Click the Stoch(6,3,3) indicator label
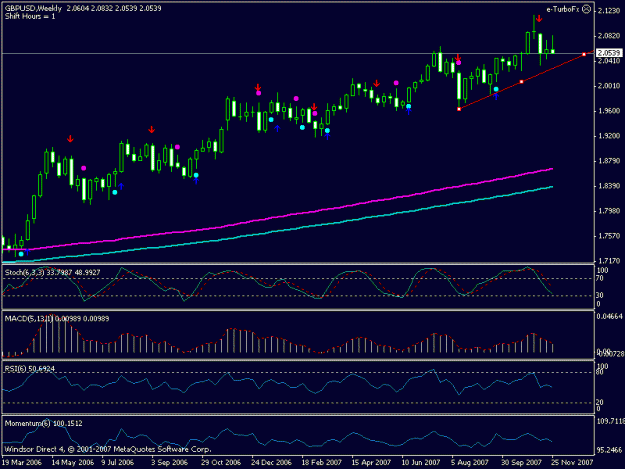625x469 pixels. point(52,273)
